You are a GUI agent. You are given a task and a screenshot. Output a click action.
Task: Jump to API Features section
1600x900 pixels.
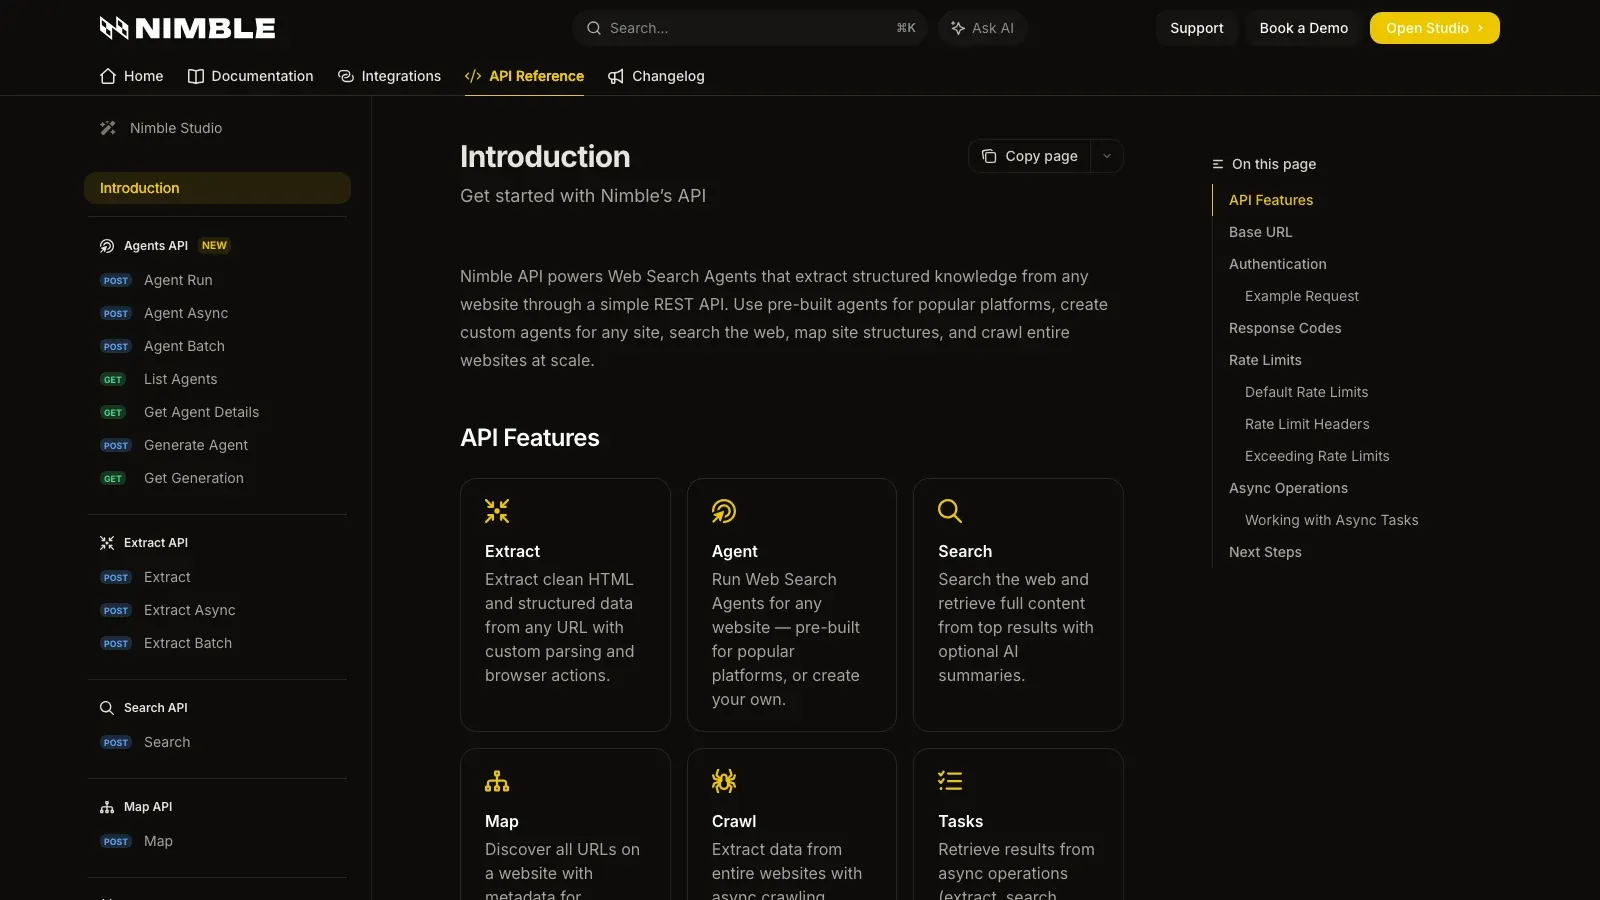pos(1271,200)
